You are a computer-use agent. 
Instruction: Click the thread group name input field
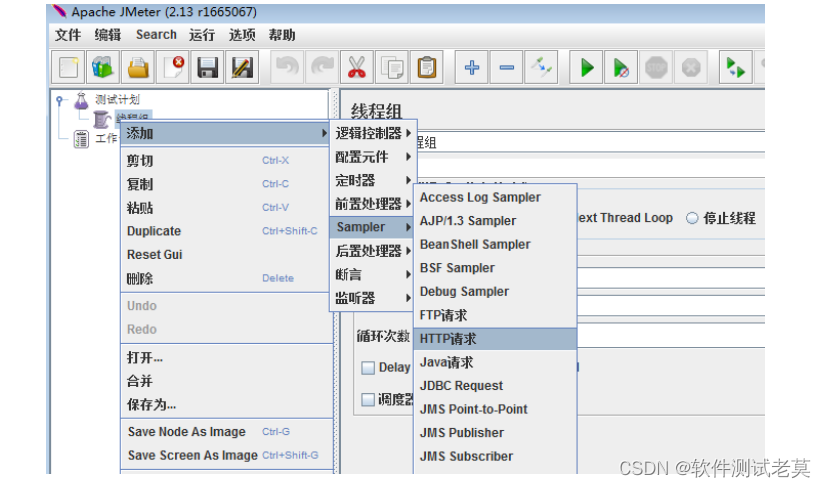pos(590,142)
